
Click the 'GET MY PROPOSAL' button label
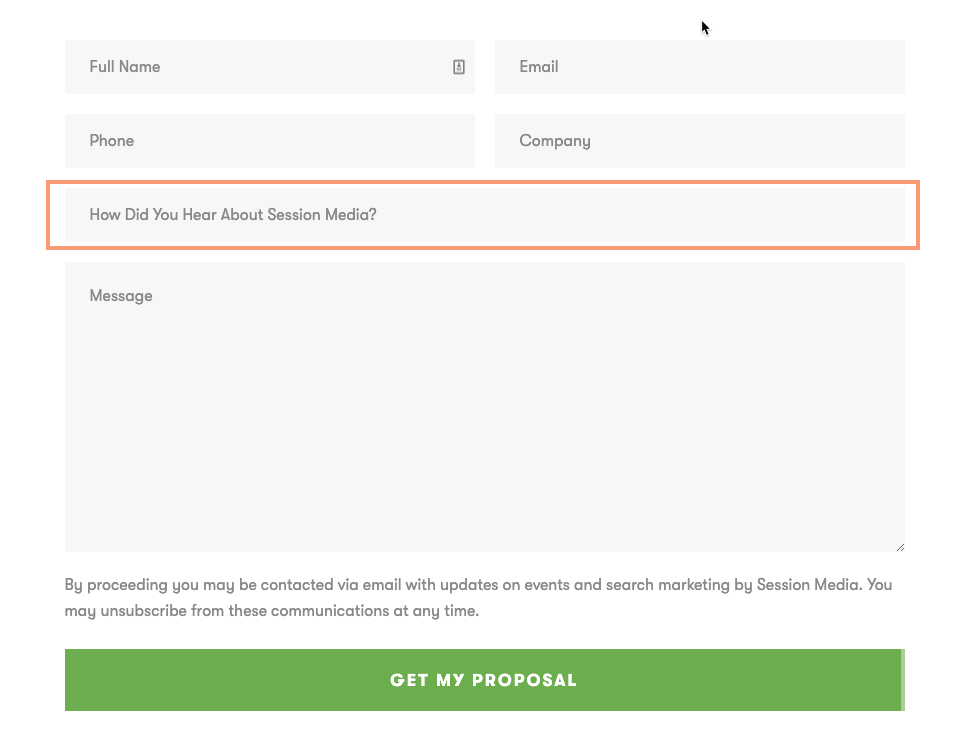point(483,680)
